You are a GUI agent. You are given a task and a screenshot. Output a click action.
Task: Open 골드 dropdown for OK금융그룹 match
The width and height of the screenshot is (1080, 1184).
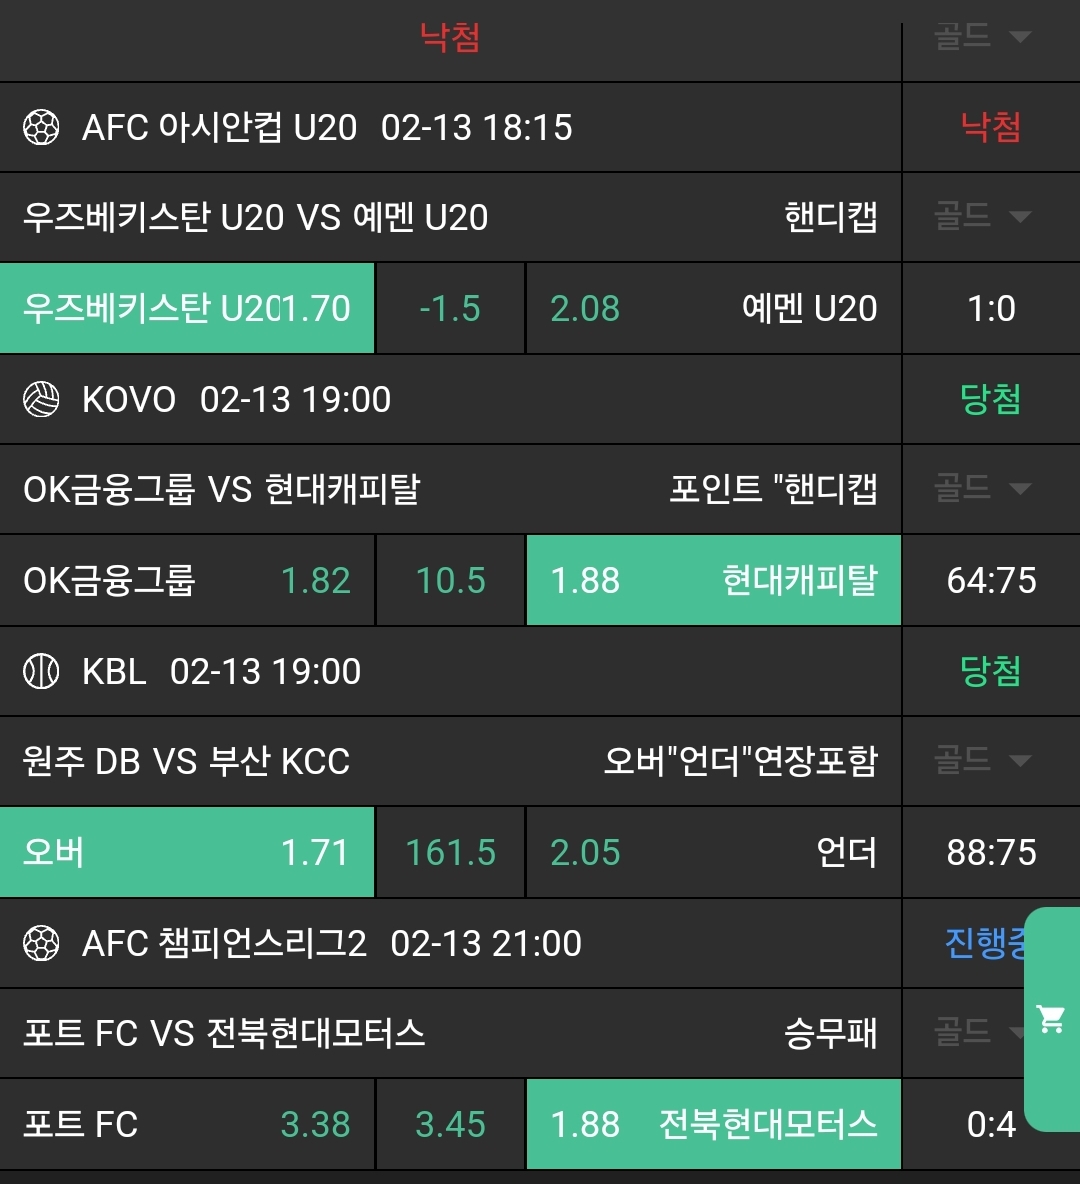pos(982,489)
